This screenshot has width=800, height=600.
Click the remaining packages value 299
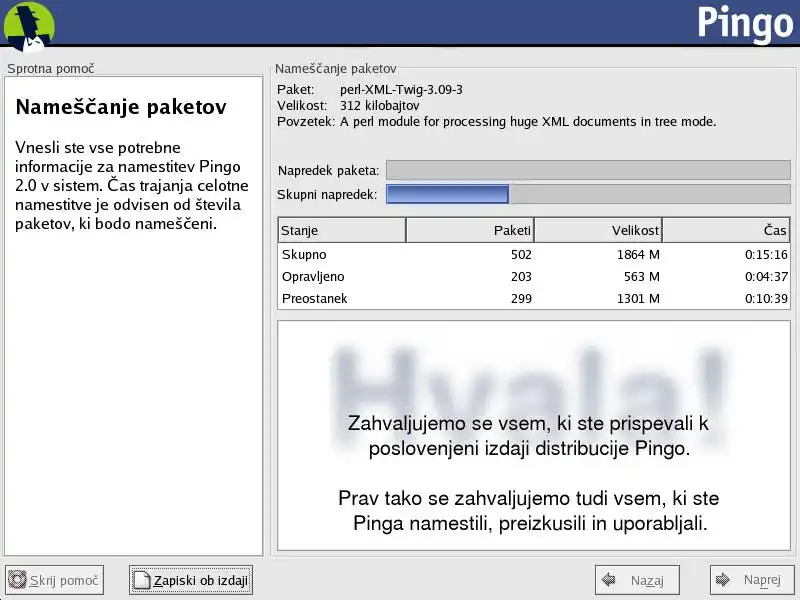(x=521, y=298)
